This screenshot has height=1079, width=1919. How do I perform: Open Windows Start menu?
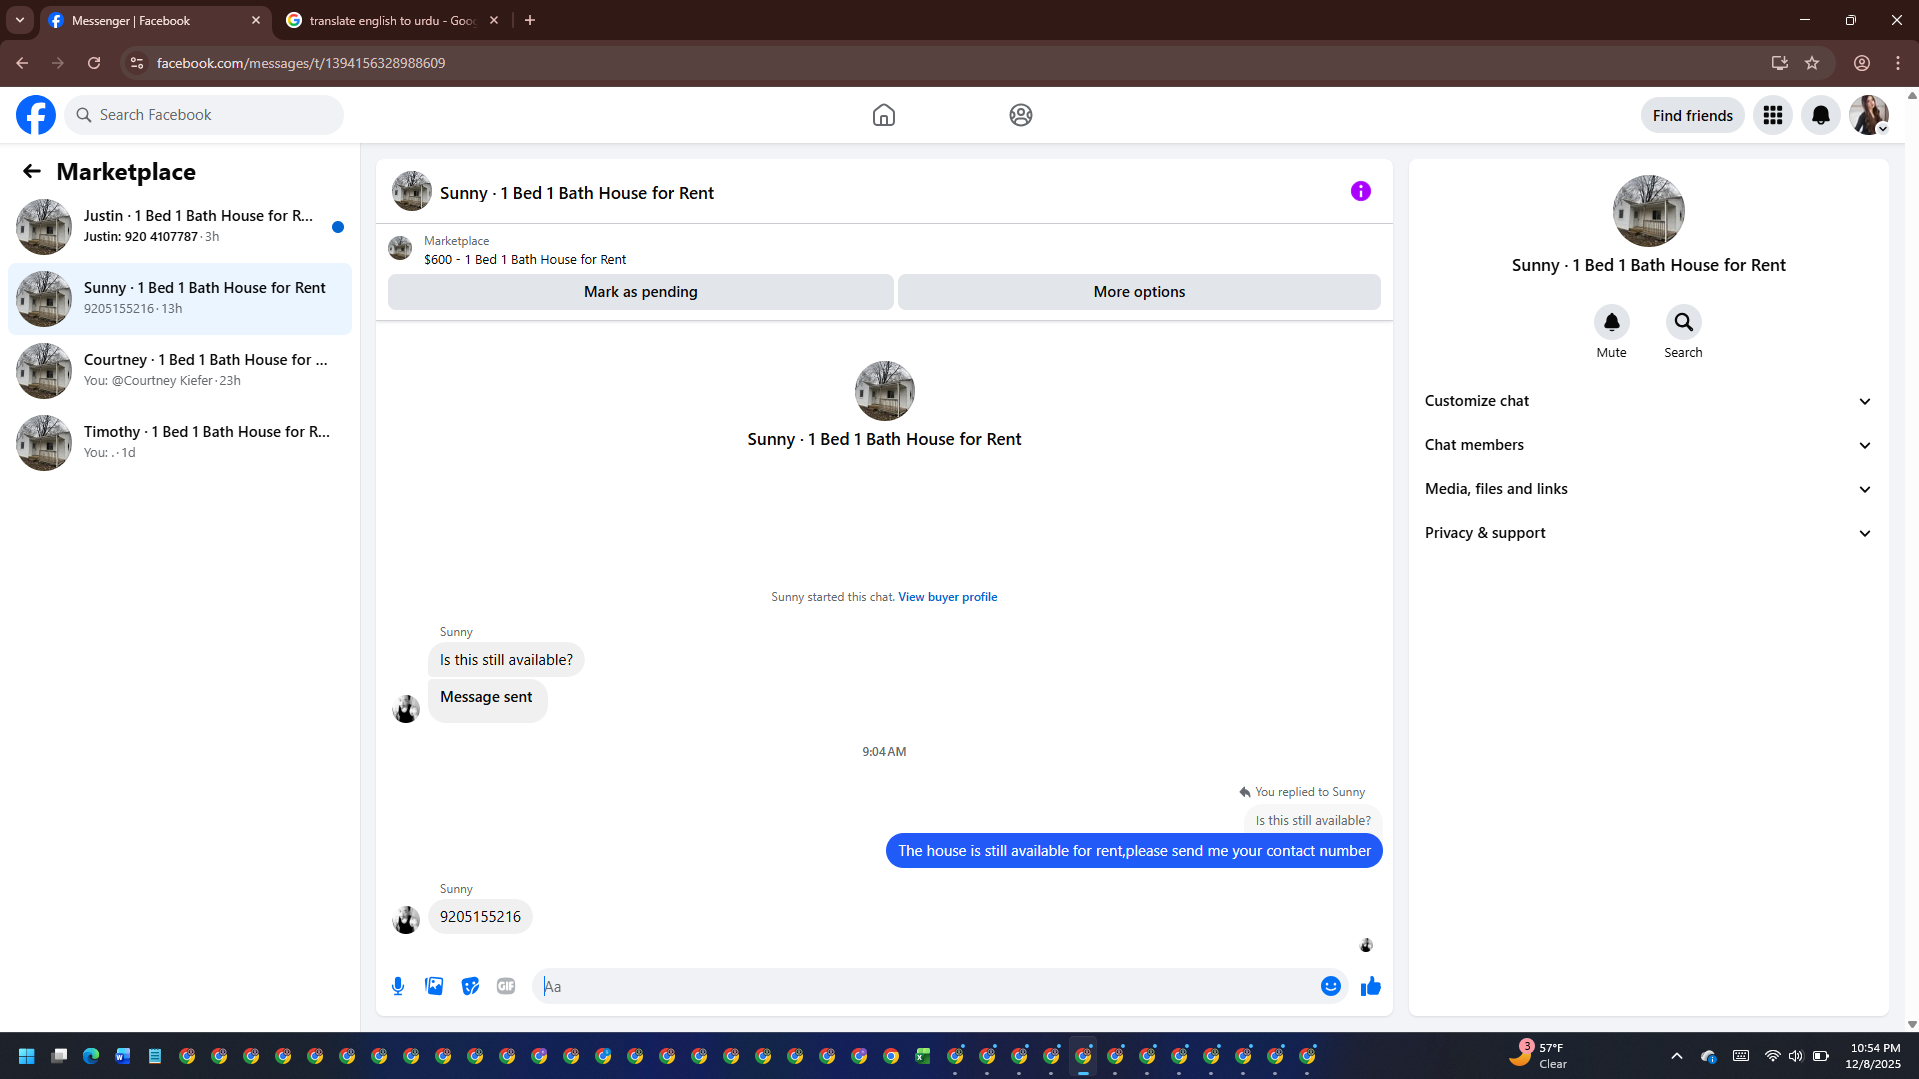tap(27, 1056)
